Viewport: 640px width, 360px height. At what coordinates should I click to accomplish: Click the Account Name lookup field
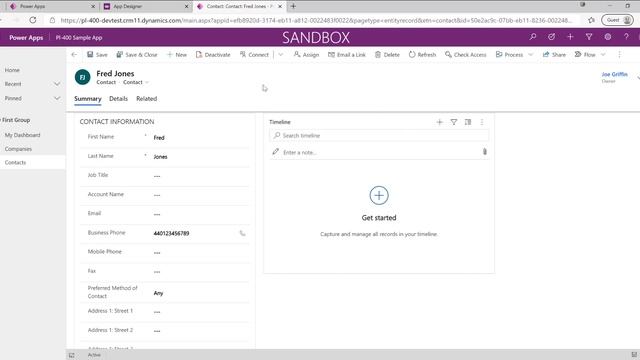[200, 195]
